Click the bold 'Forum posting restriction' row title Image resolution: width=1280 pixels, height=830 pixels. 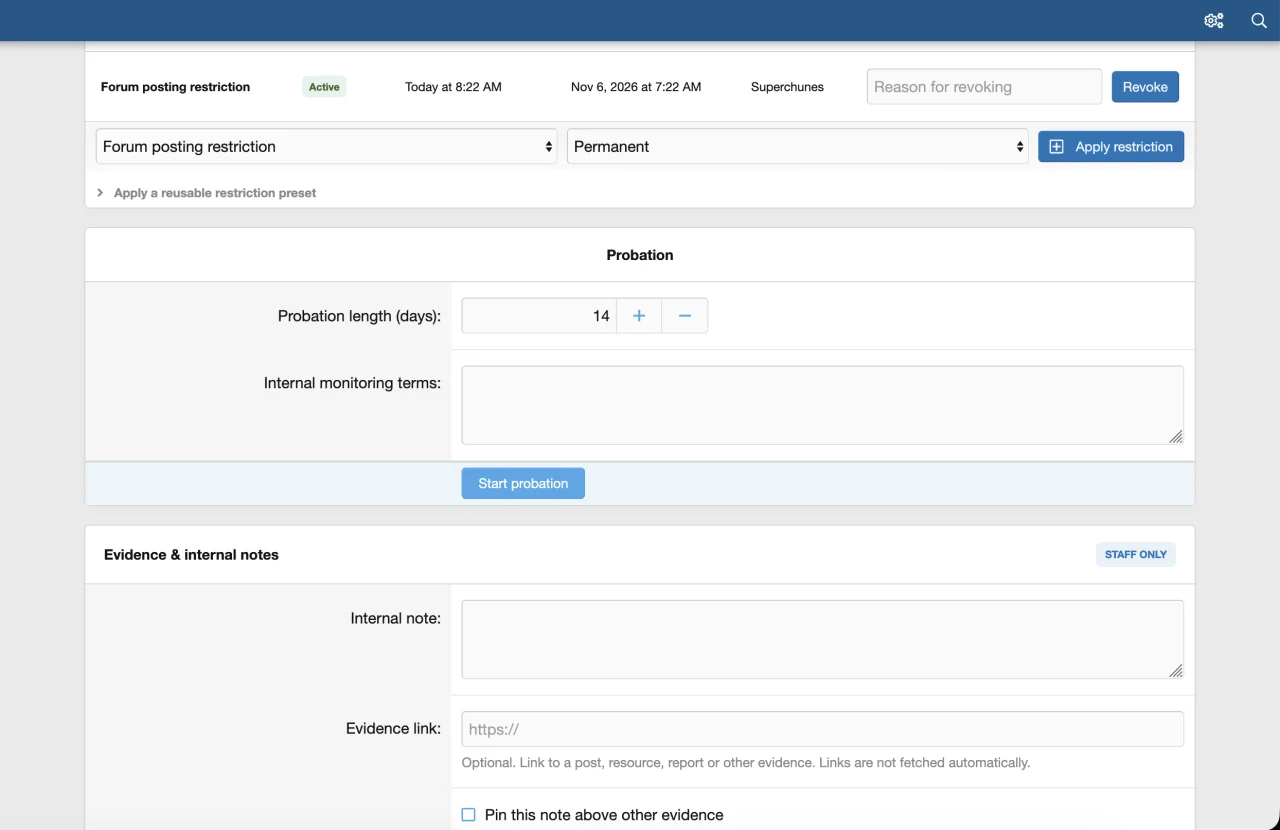175,87
